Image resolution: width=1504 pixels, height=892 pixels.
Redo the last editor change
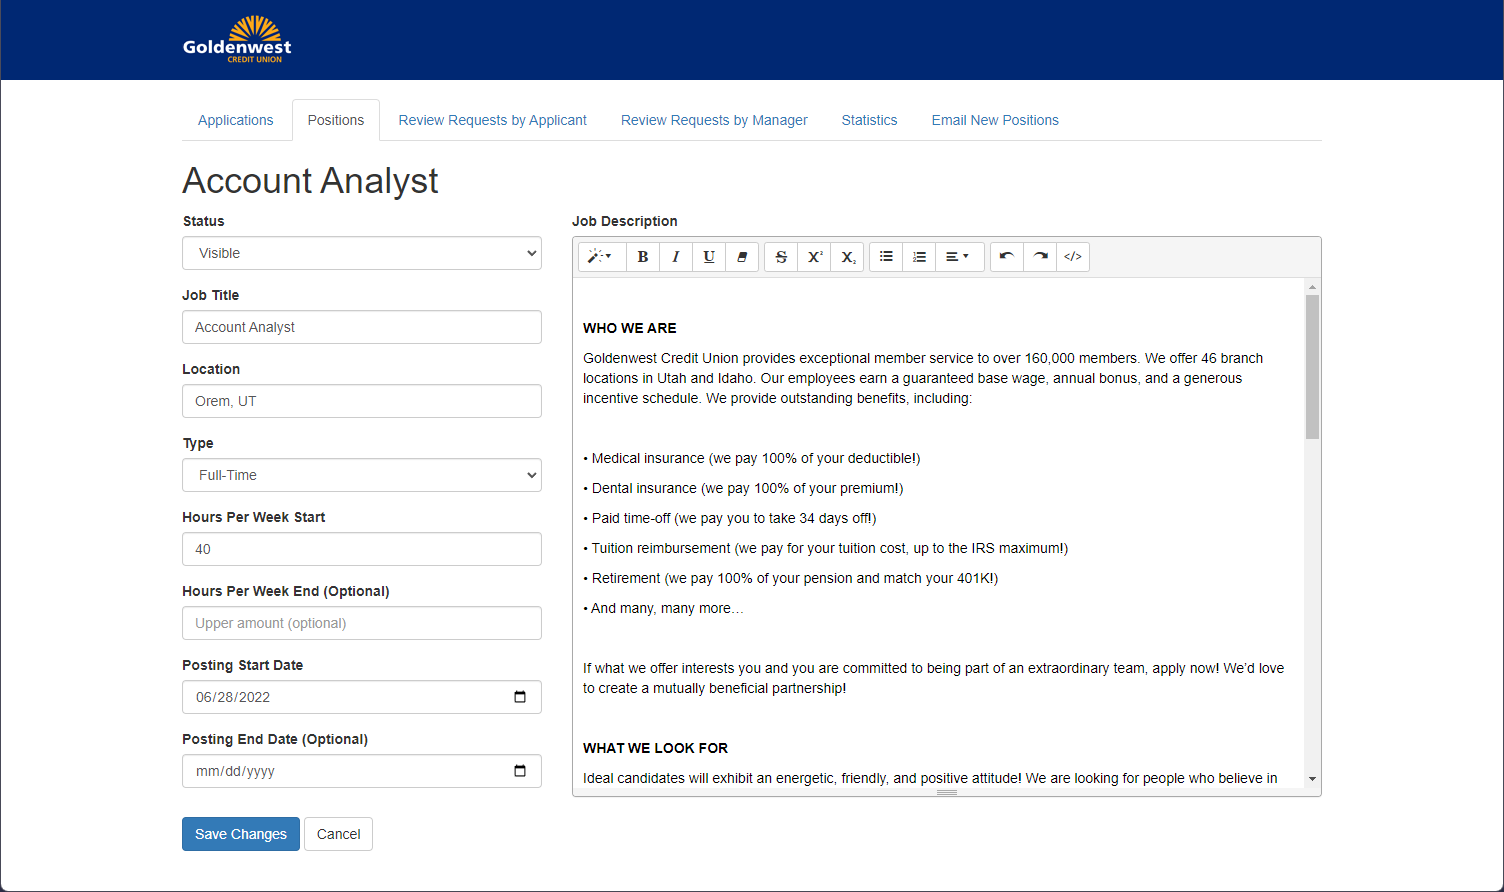tap(1040, 257)
